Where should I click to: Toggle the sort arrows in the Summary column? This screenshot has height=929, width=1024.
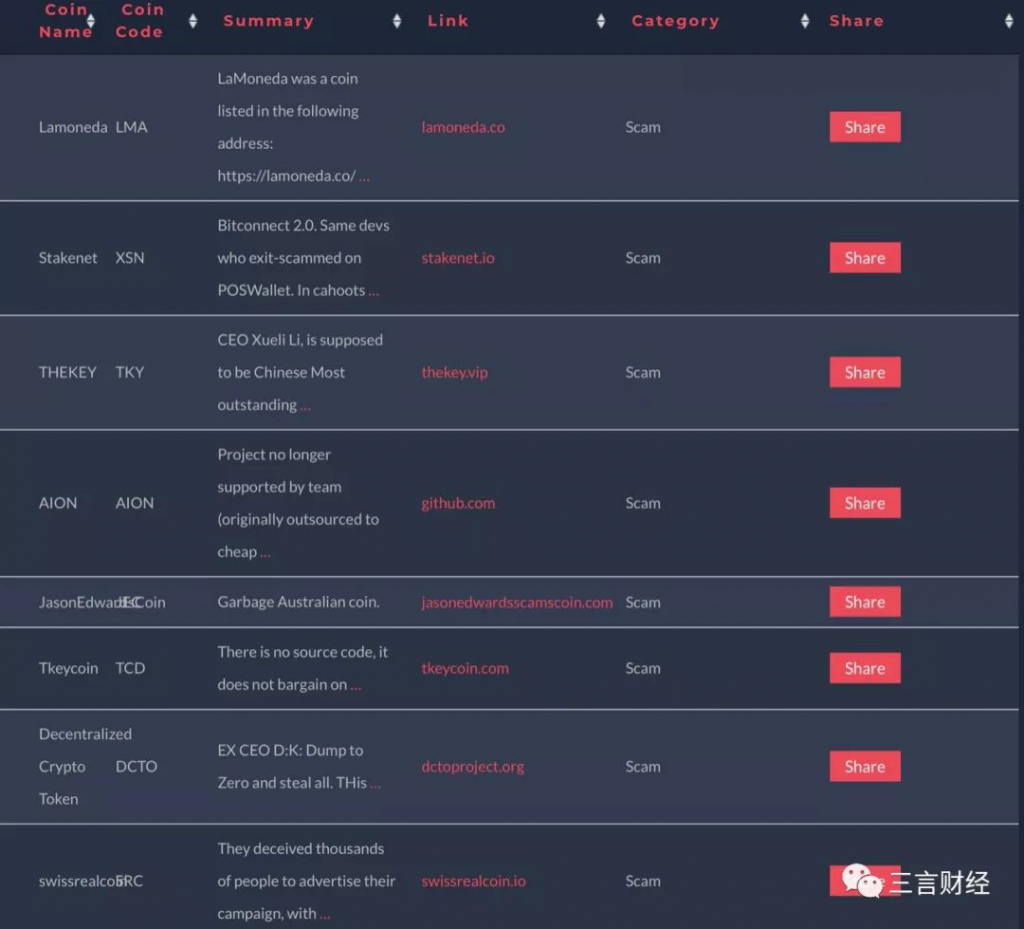coord(397,21)
